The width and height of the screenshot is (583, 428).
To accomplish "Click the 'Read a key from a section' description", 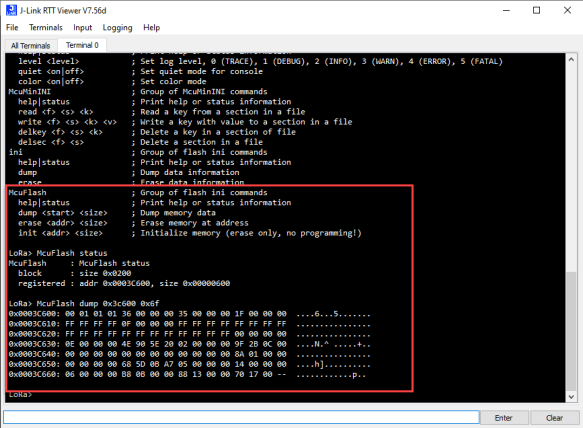I will 223,112.
